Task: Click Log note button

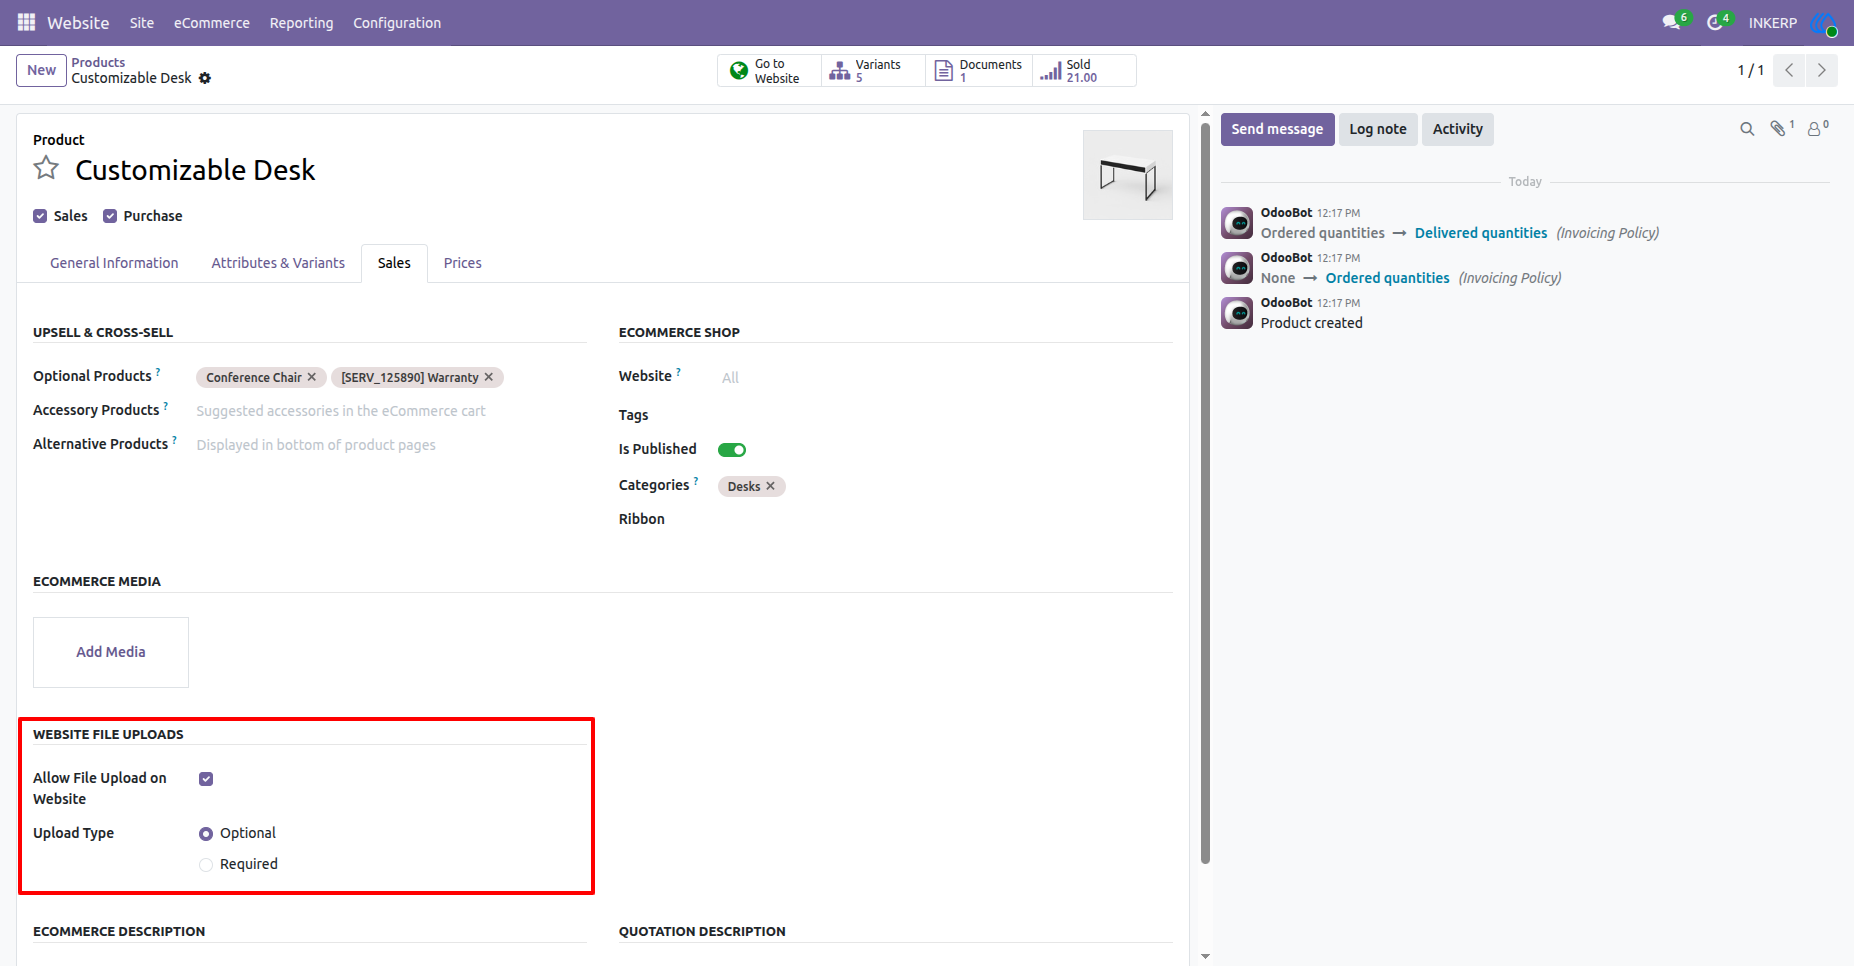Action: (x=1378, y=129)
